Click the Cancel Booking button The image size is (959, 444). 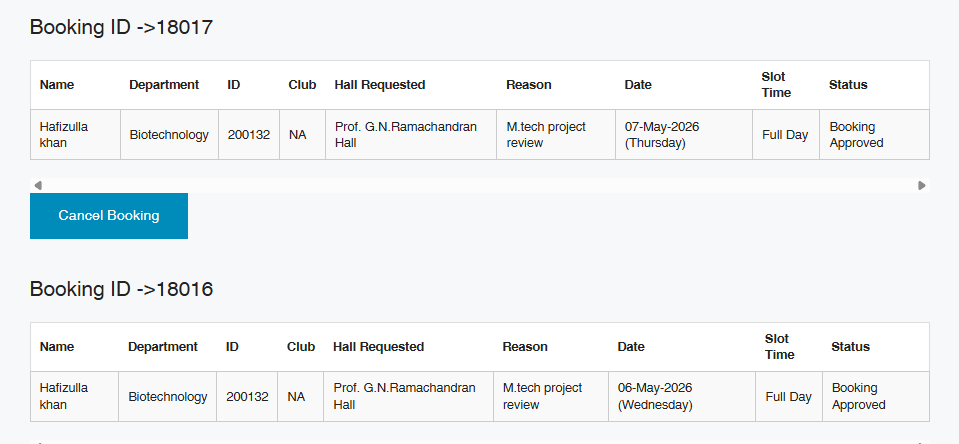pos(109,216)
